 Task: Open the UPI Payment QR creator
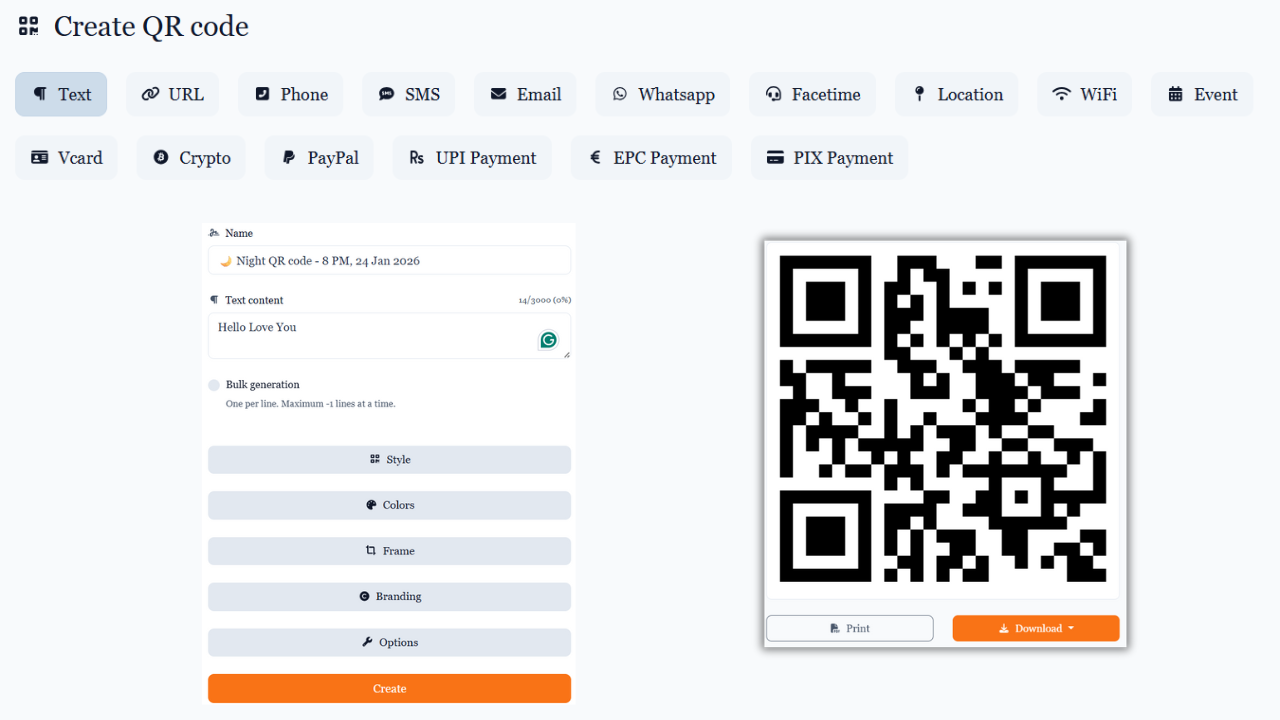(471, 157)
